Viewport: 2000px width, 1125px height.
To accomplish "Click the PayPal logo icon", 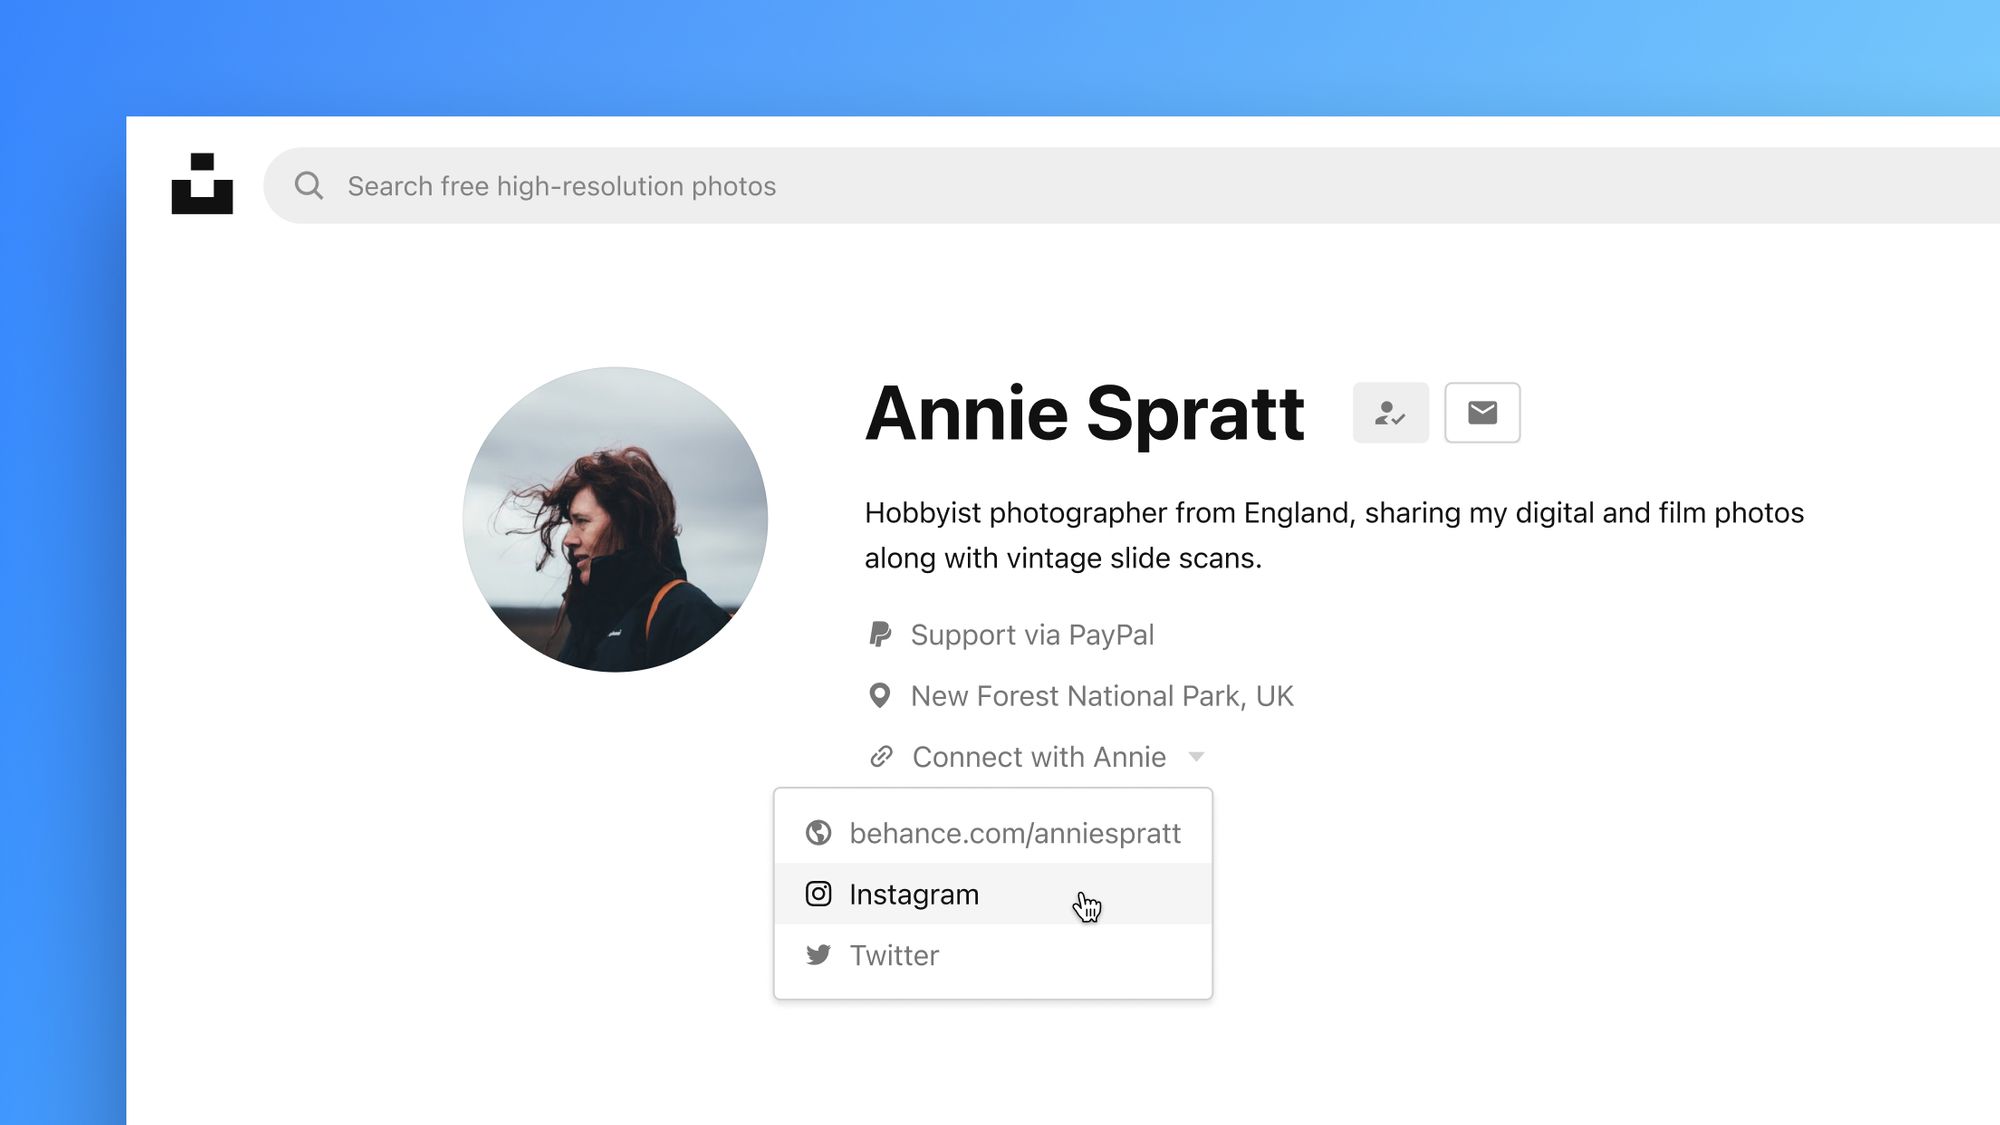I will [x=880, y=634].
